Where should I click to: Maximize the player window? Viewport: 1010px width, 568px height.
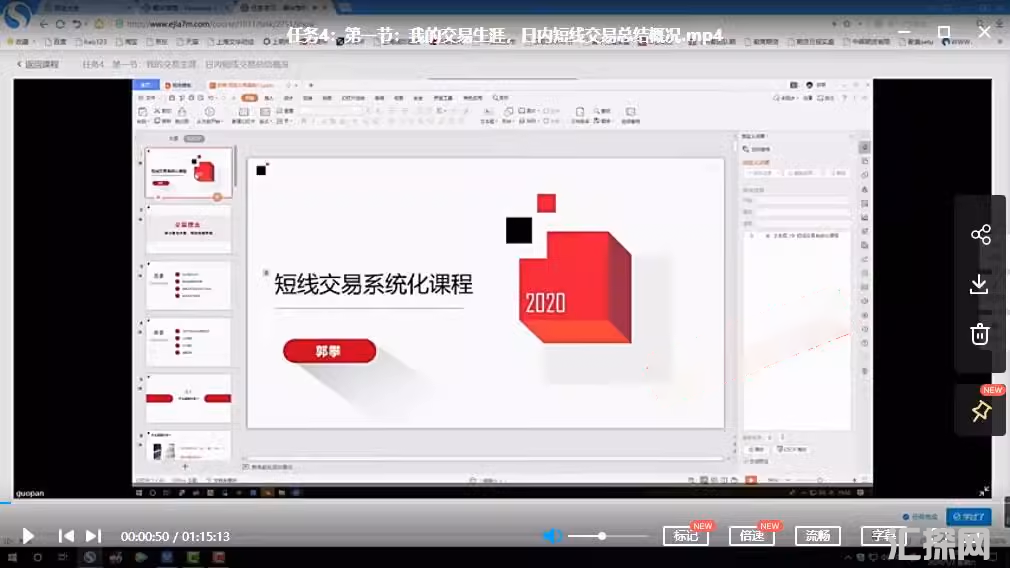[x=943, y=33]
